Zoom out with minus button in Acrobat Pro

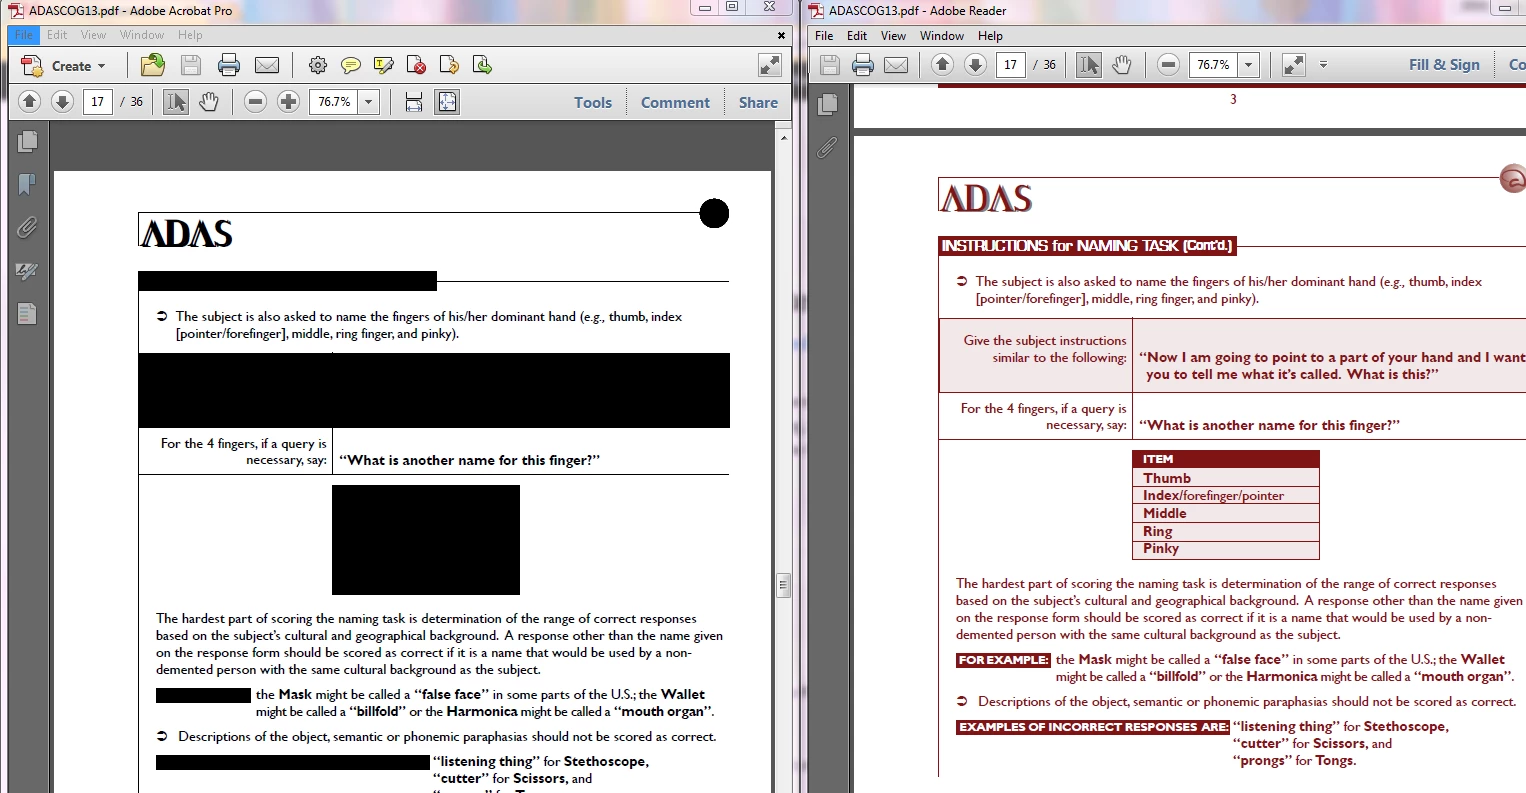[256, 102]
